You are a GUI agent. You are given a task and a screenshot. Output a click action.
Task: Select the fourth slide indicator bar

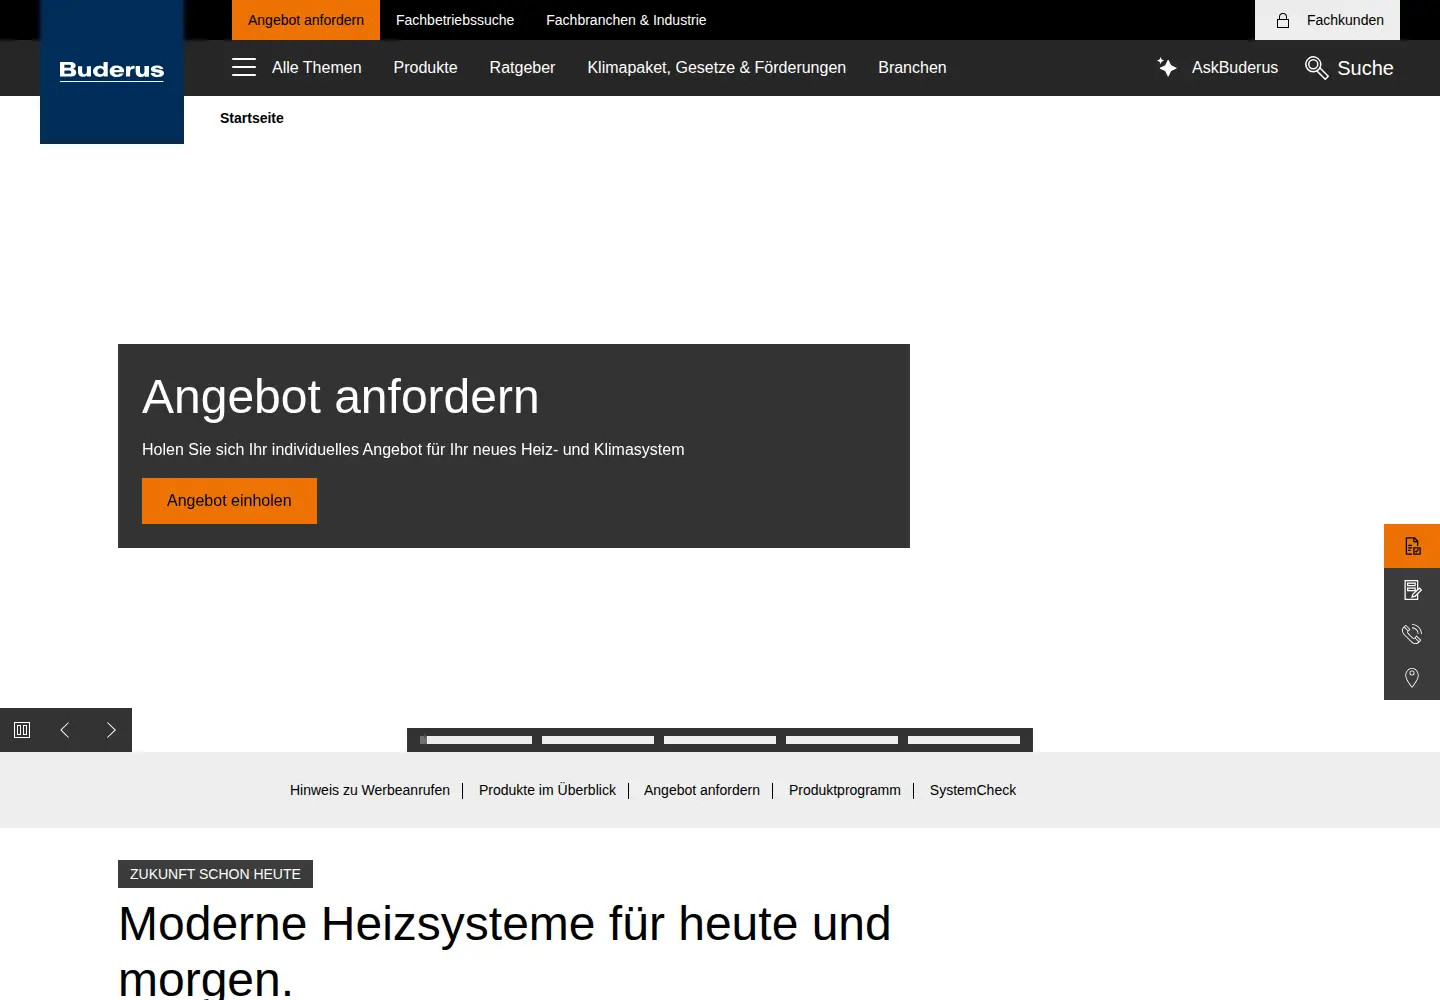842,740
